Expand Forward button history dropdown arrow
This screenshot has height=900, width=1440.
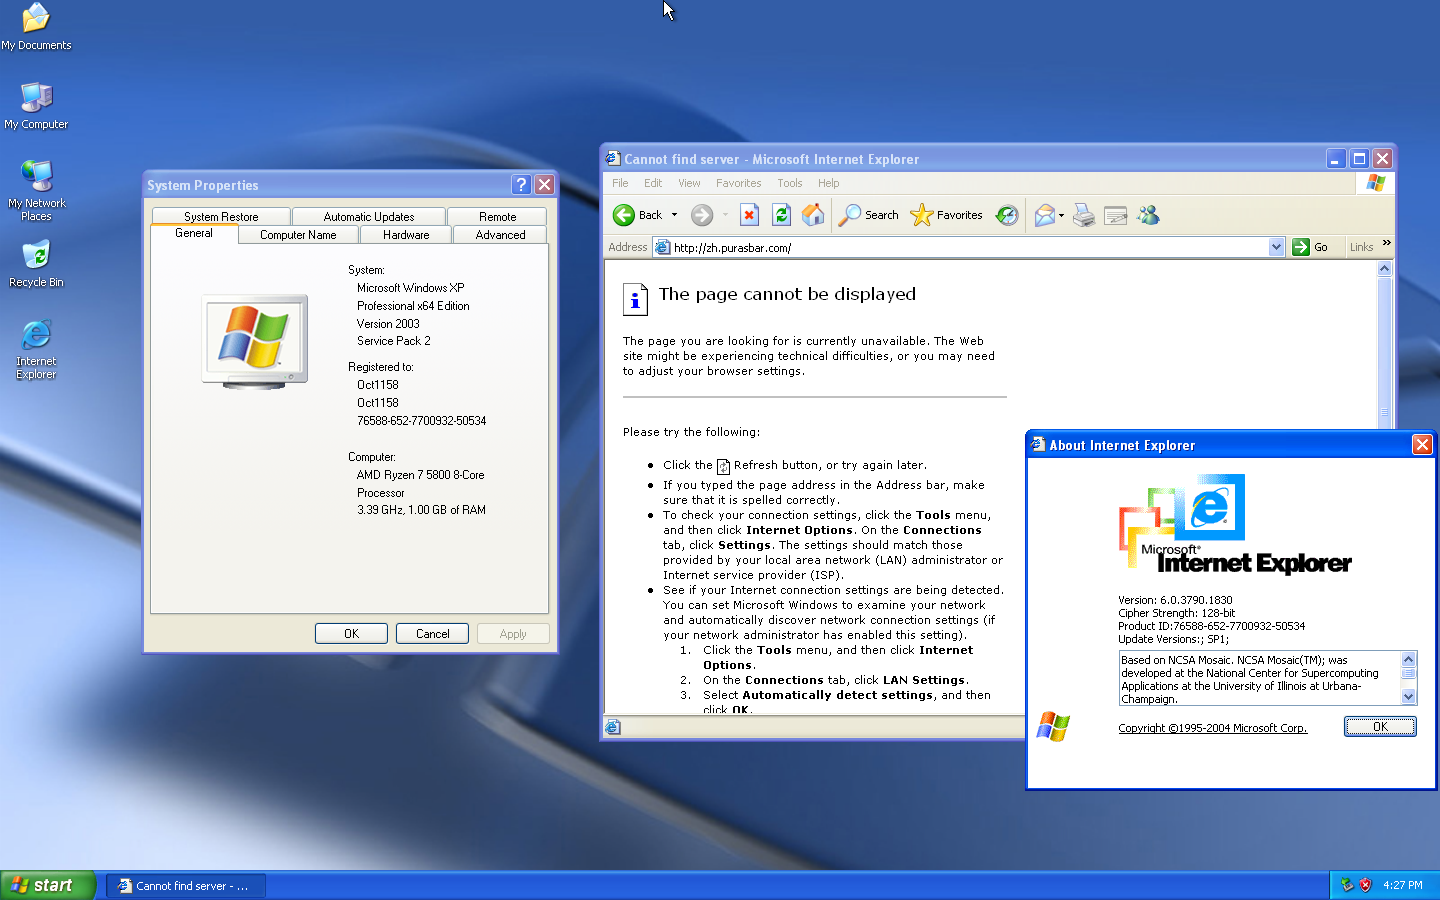(x=725, y=215)
